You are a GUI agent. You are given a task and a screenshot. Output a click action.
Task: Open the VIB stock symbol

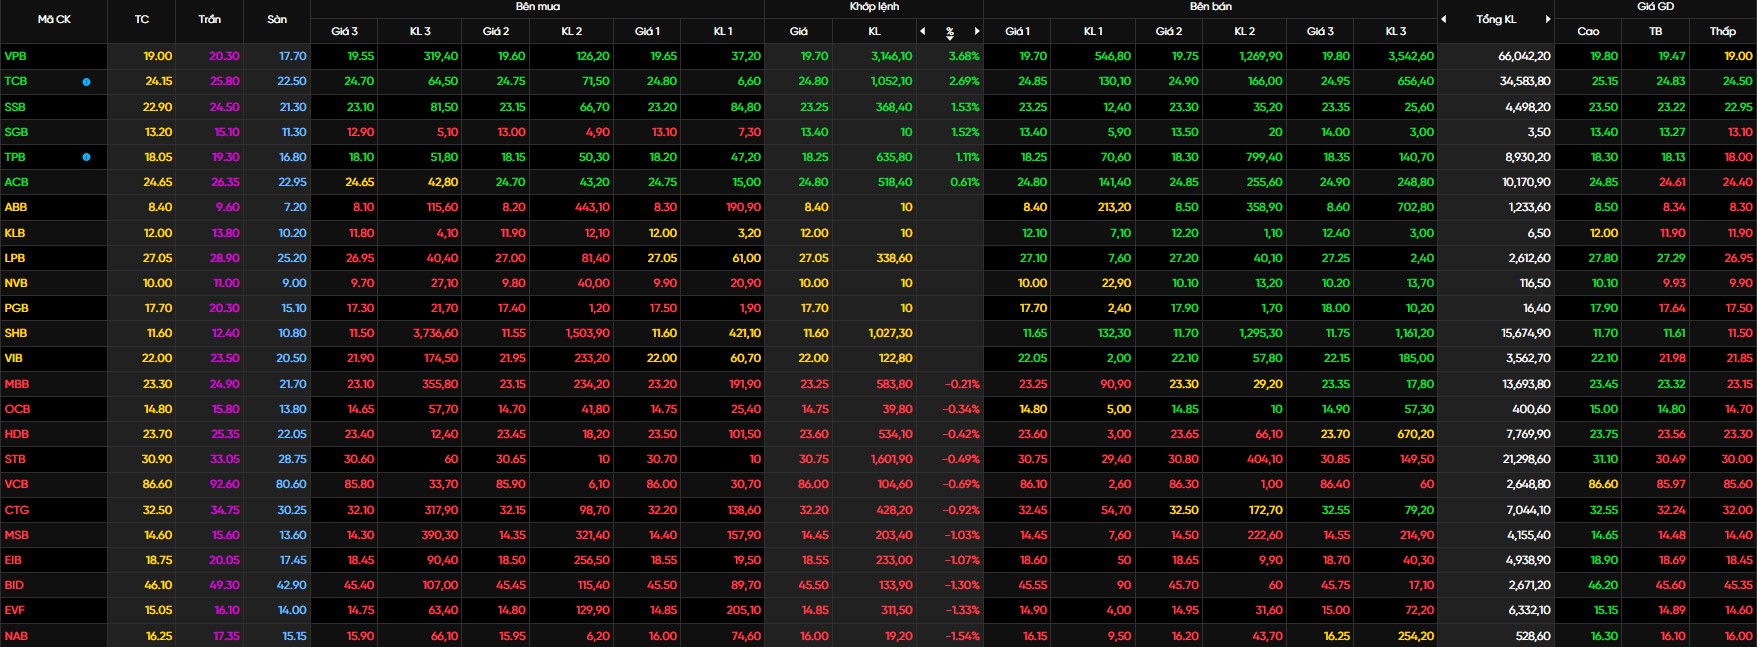[14, 358]
